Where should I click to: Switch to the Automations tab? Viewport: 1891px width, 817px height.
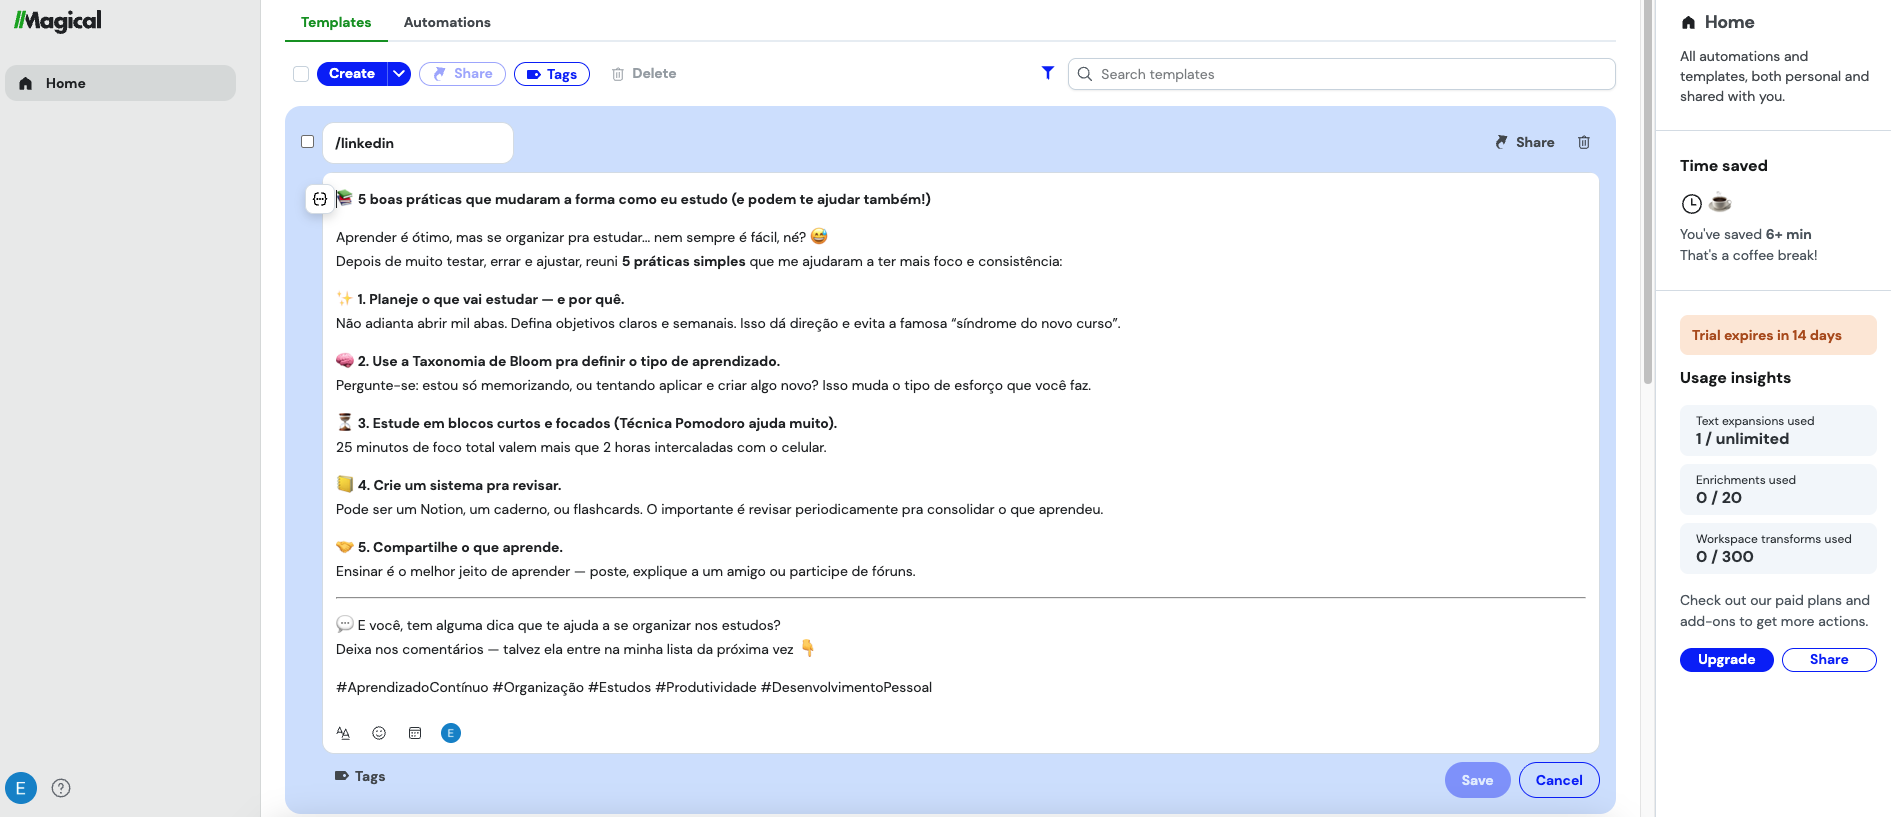[x=447, y=22]
